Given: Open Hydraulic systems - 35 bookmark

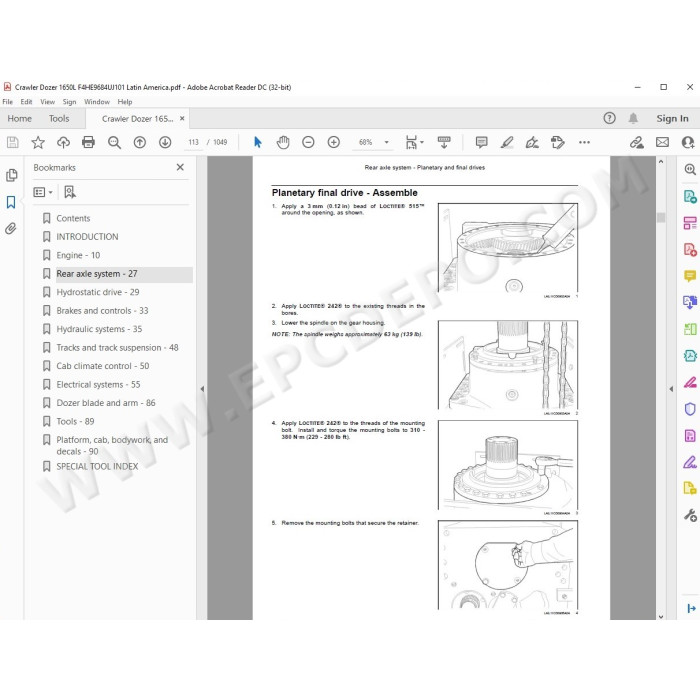Looking at the screenshot, I should tap(99, 329).
